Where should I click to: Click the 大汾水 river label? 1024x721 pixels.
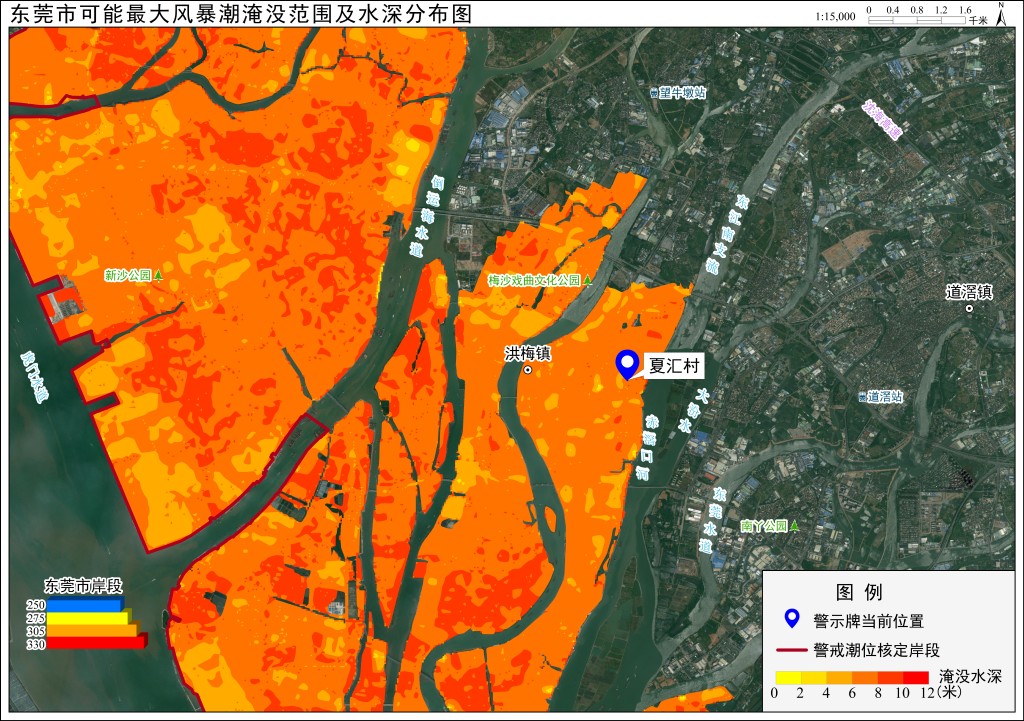(x=694, y=411)
